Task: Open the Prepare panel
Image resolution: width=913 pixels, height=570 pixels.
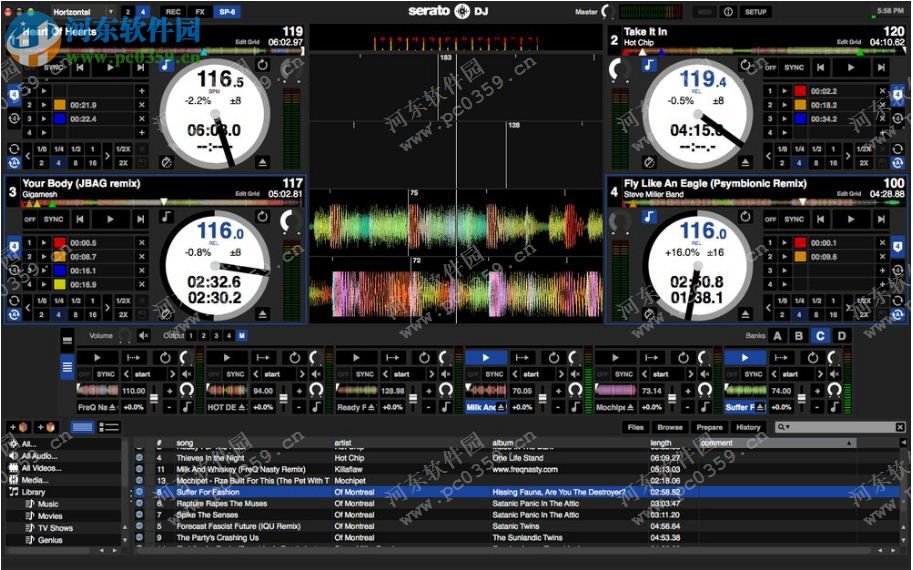Action: (x=709, y=427)
